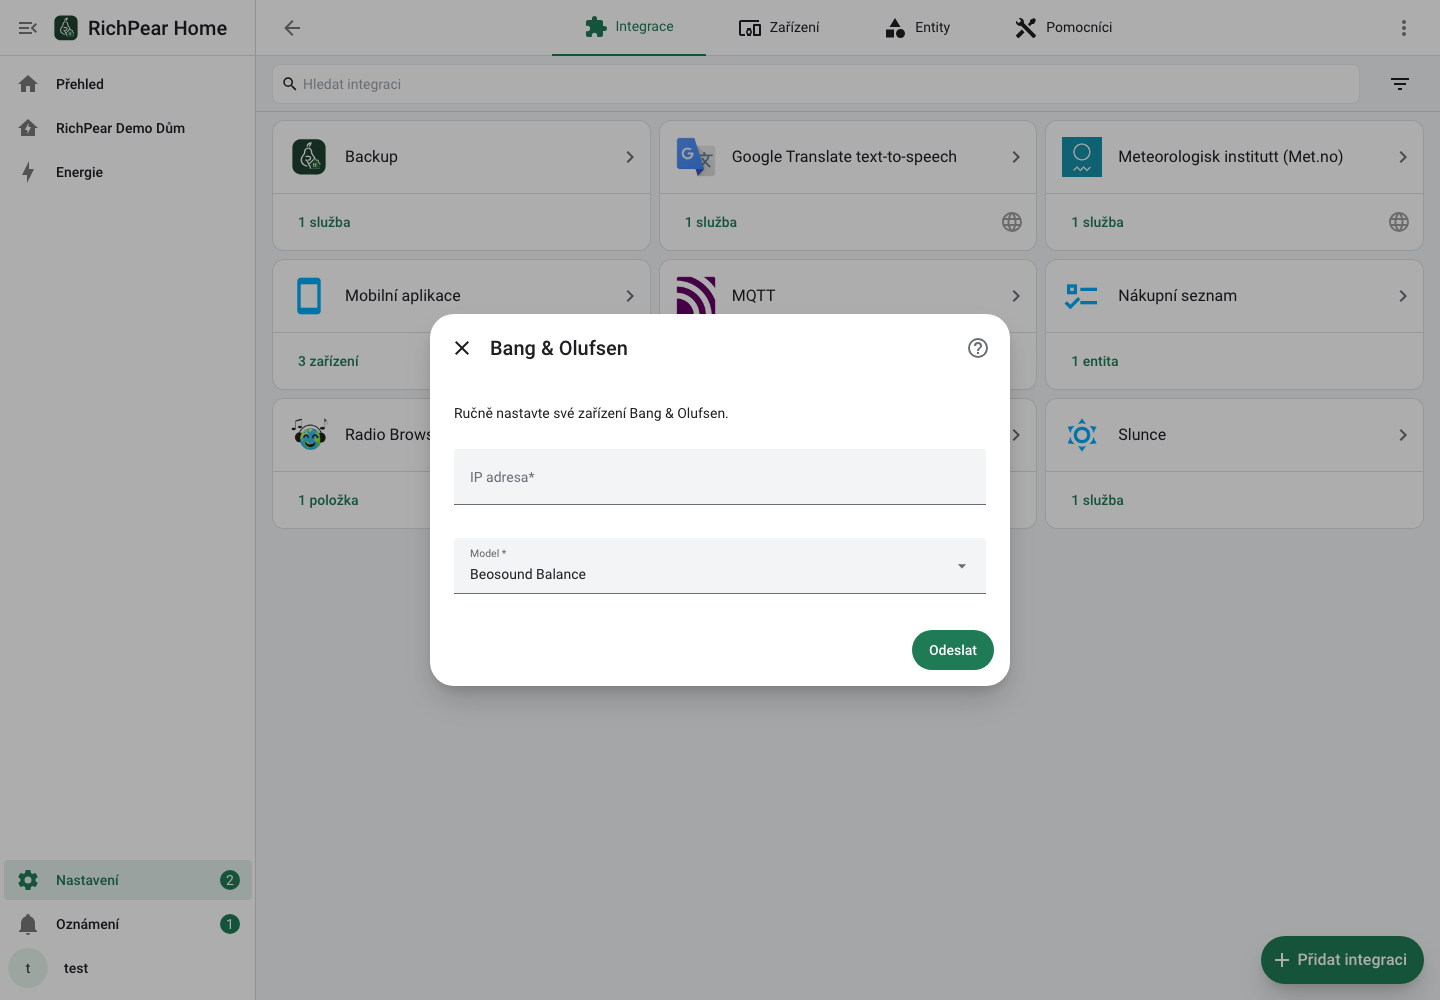Viewport: 1440px width, 1000px height.
Task: Collapse the sidebar menu icon
Action: coord(28,28)
